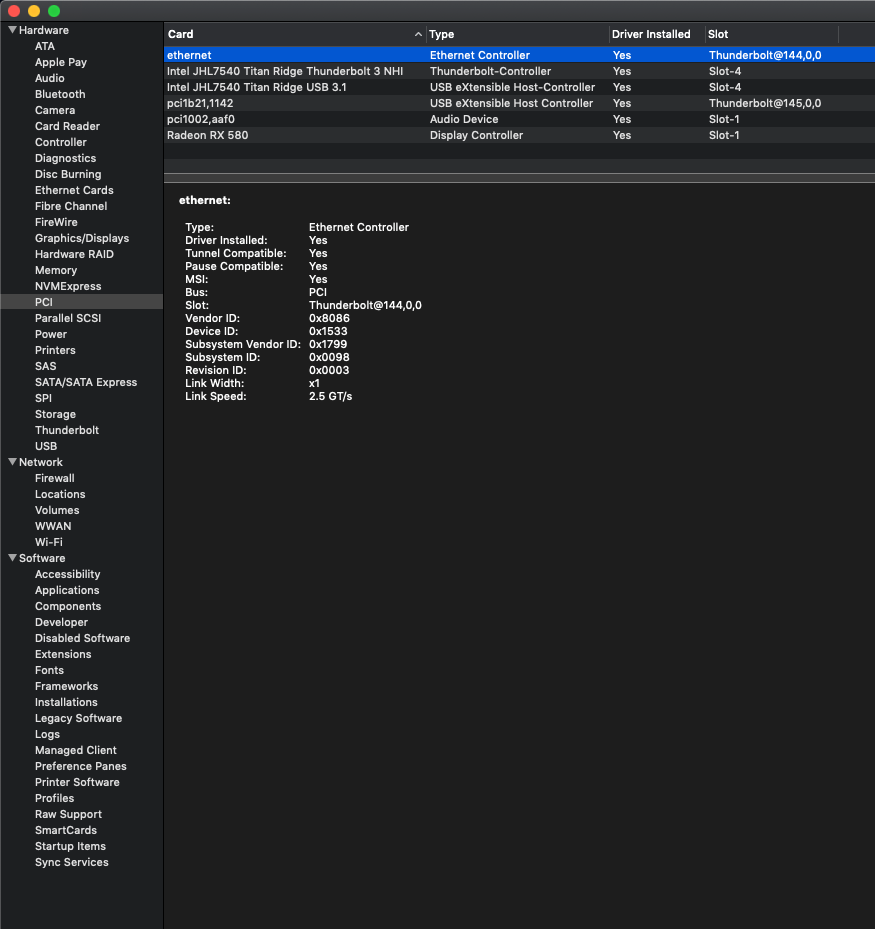Open the USB hardware category

[x=46, y=446]
